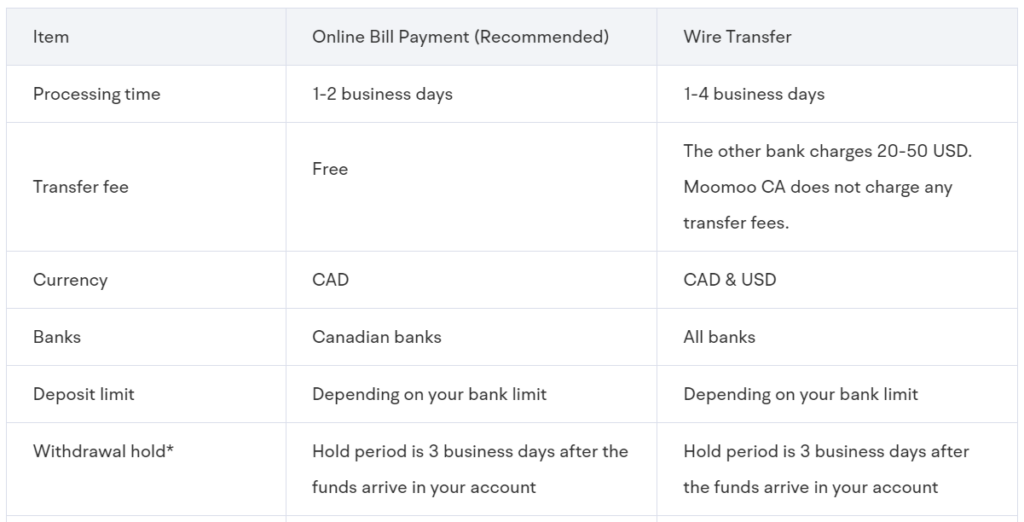Viewport: 1024px width, 522px height.
Task: Select the Transfer fee row label
Action: tap(81, 187)
